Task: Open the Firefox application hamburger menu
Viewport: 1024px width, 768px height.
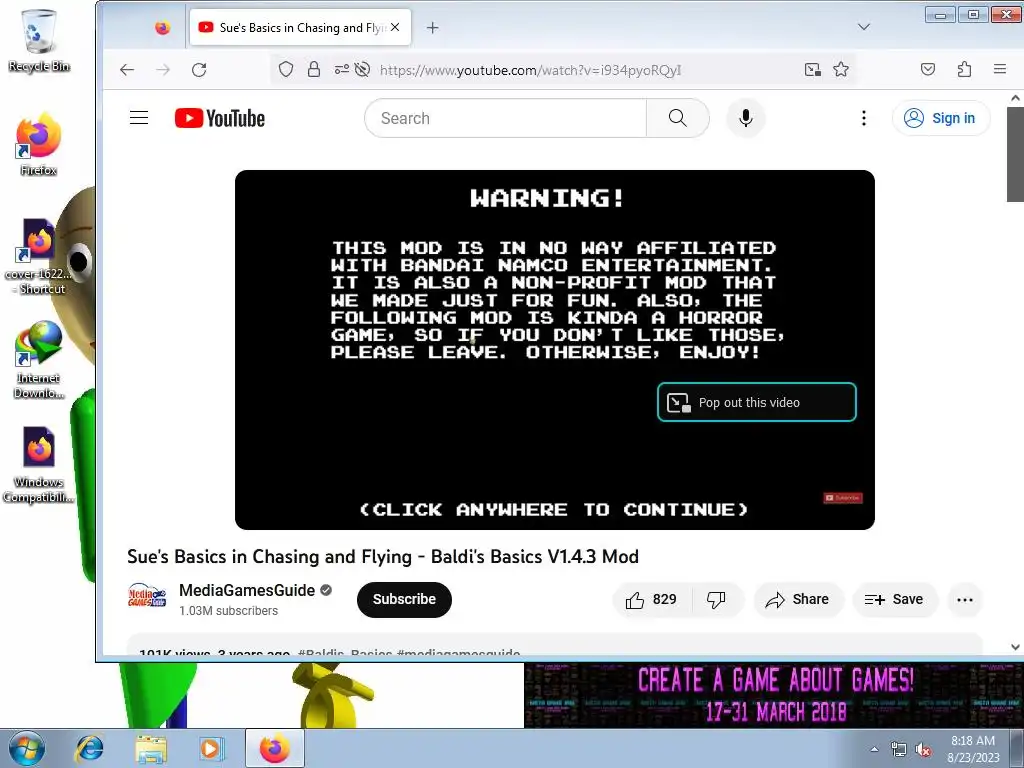Action: pos(1000,69)
